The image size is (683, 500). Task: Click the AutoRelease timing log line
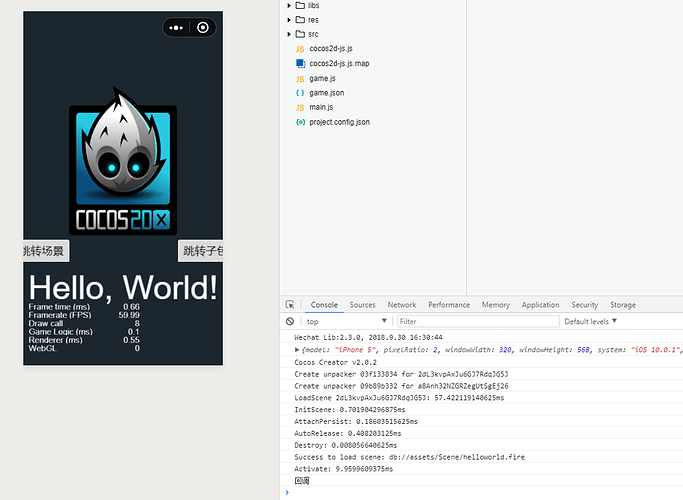348,433
